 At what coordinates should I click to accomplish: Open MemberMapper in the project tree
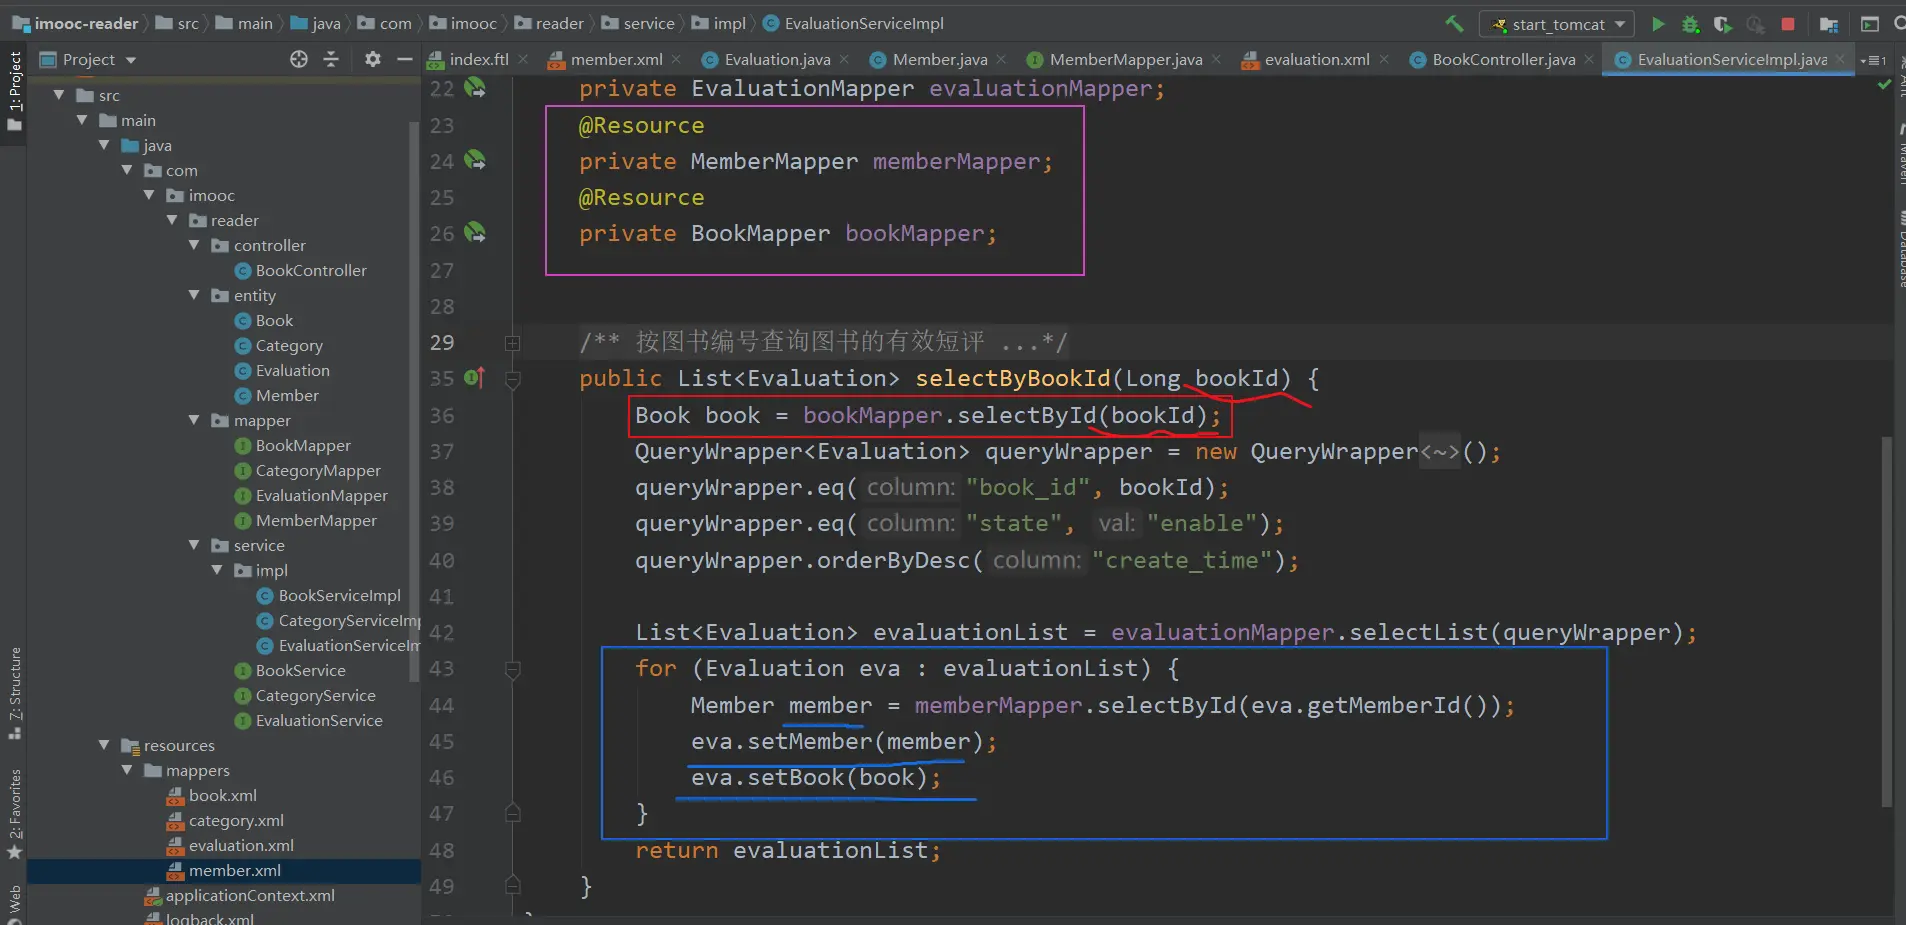[316, 520]
